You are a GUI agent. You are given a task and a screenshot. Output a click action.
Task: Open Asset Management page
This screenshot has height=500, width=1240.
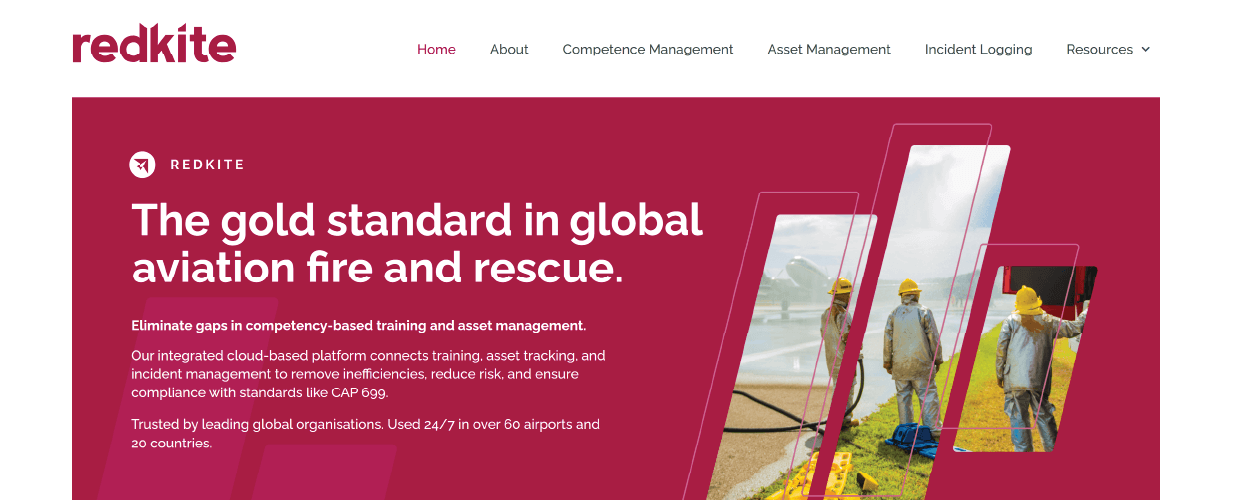point(829,49)
